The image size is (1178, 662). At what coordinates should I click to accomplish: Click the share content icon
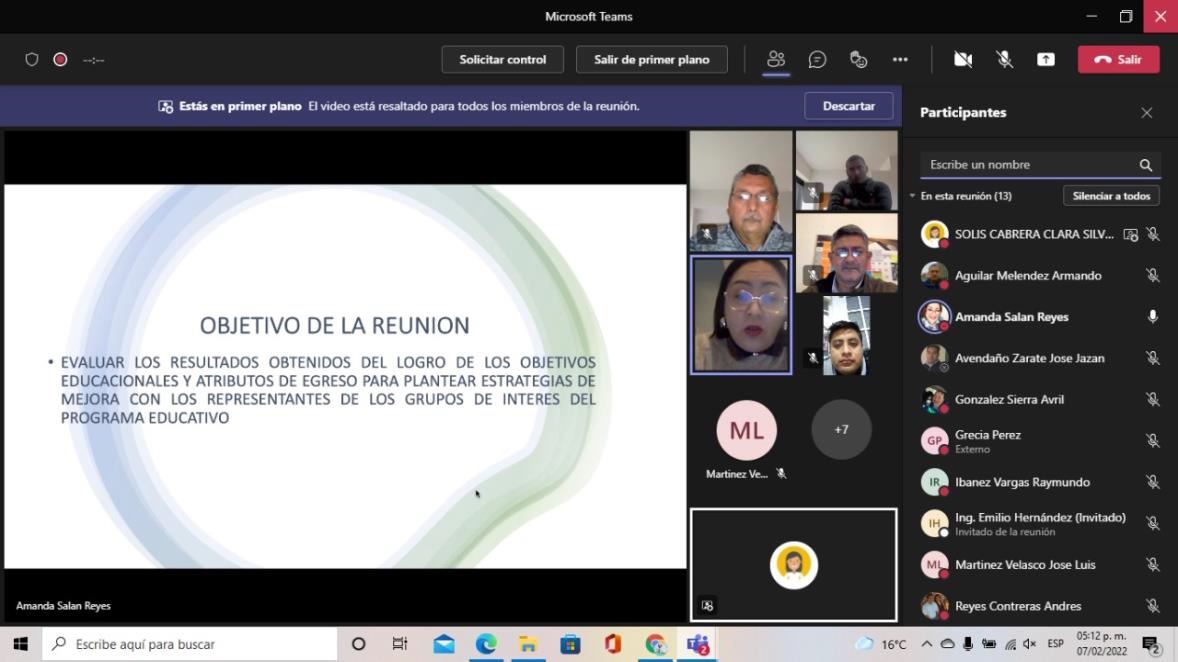click(1045, 59)
